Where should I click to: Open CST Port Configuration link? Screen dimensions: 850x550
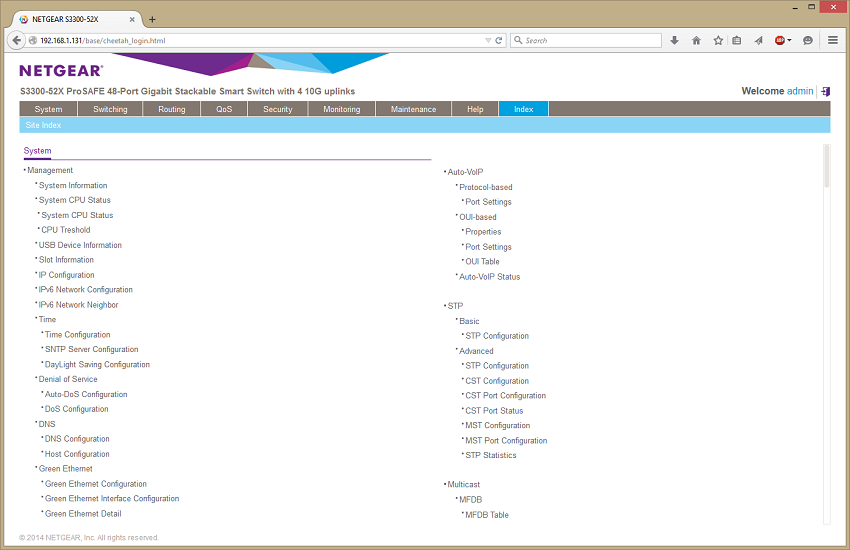coord(506,396)
